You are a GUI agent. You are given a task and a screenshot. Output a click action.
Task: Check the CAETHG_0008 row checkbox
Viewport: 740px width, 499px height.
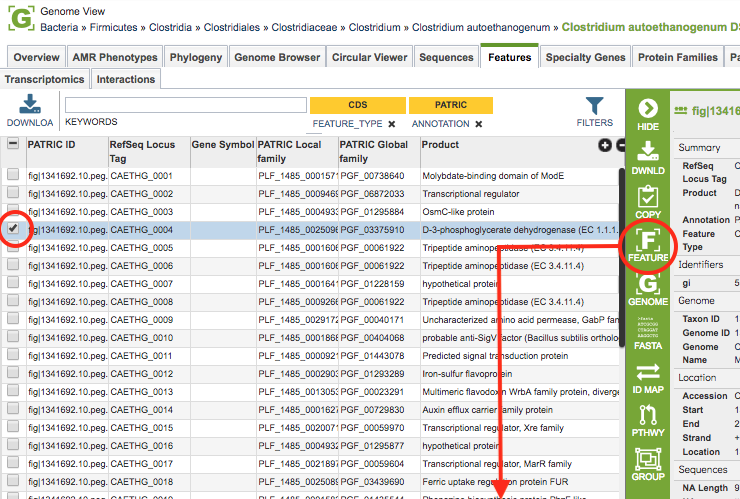click(13, 300)
